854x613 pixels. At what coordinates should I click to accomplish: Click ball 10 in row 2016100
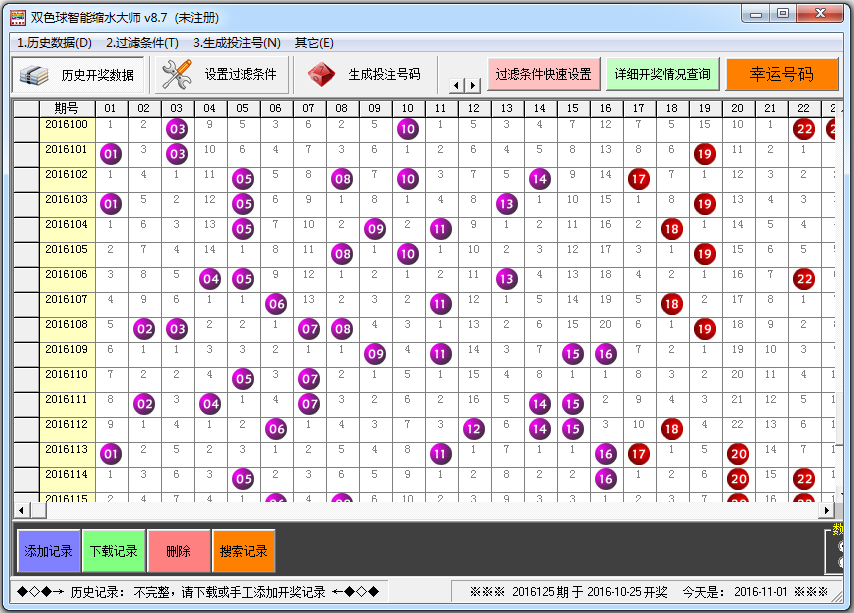pos(408,129)
